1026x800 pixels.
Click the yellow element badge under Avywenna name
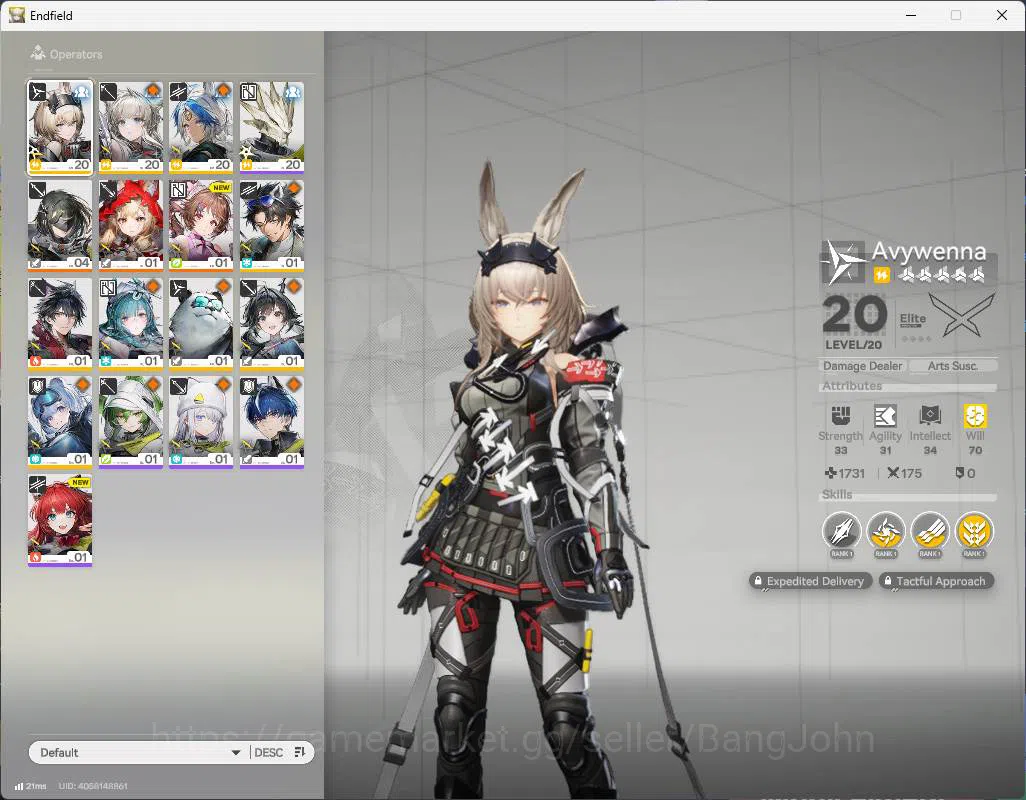click(881, 275)
